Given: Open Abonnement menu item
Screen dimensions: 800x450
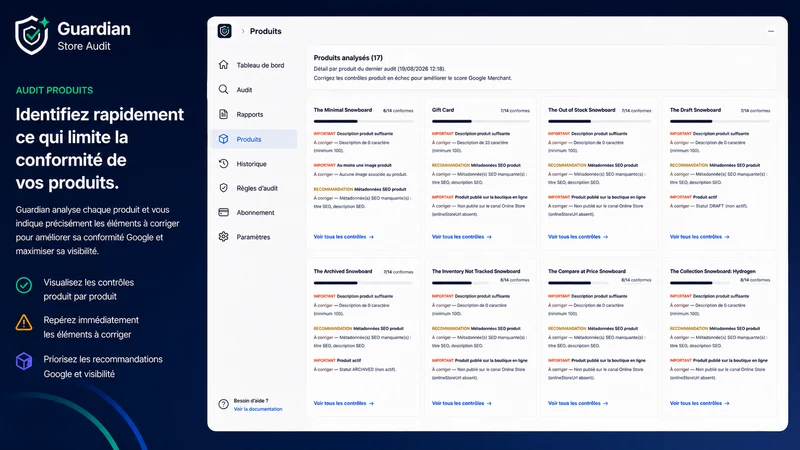Looking at the screenshot, I should (x=254, y=212).
